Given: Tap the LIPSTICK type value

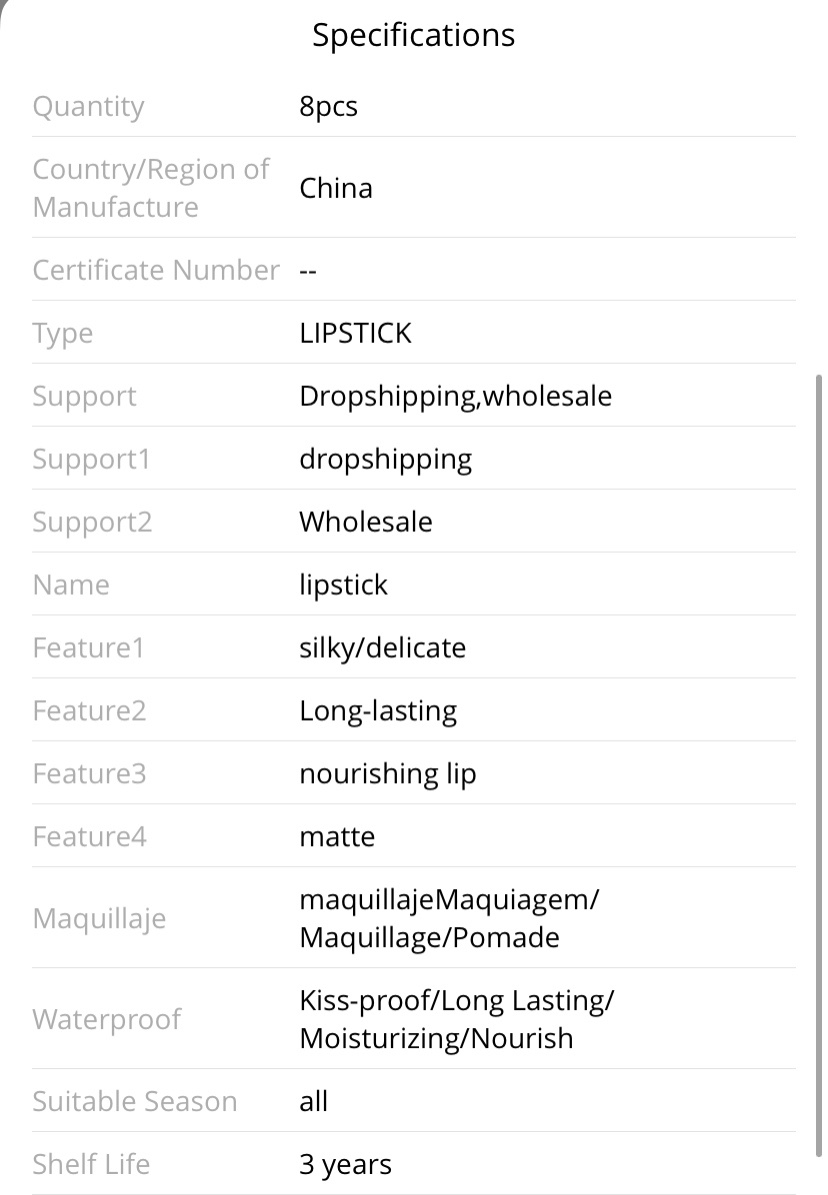Looking at the screenshot, I should click(355, 333).
